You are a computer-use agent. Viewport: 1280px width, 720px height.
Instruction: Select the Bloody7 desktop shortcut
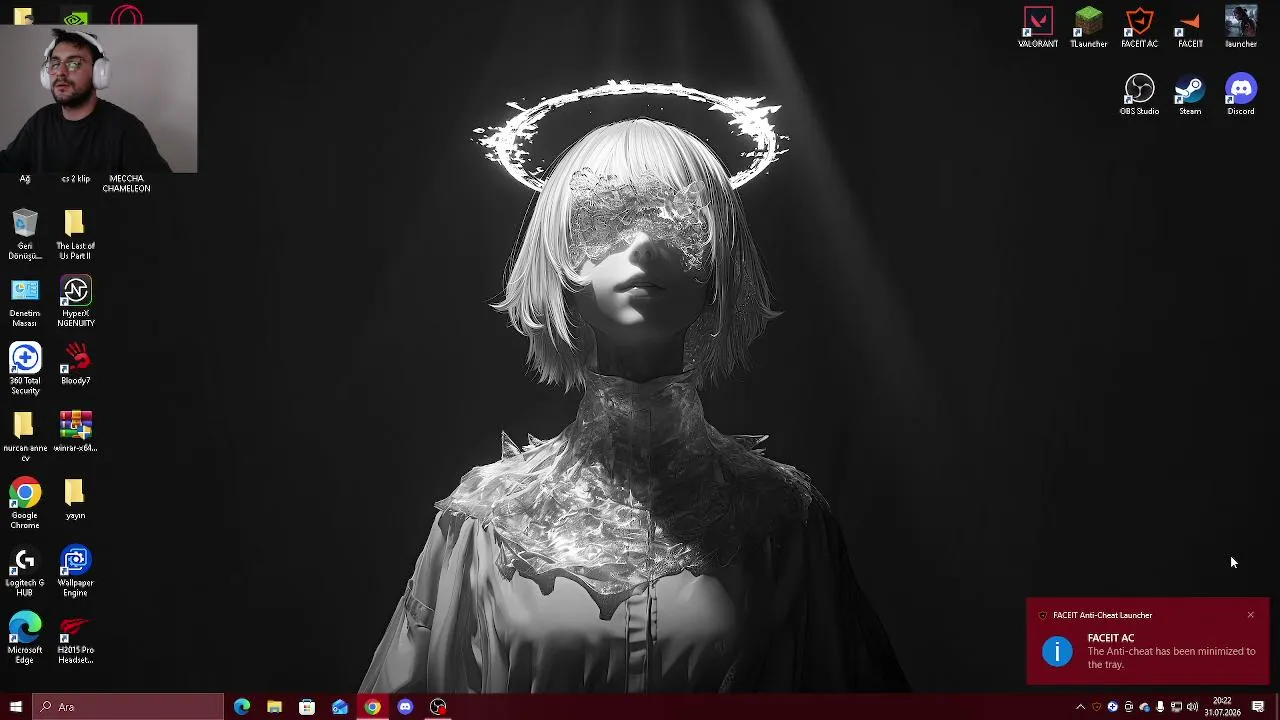click(x=76, y=365)
